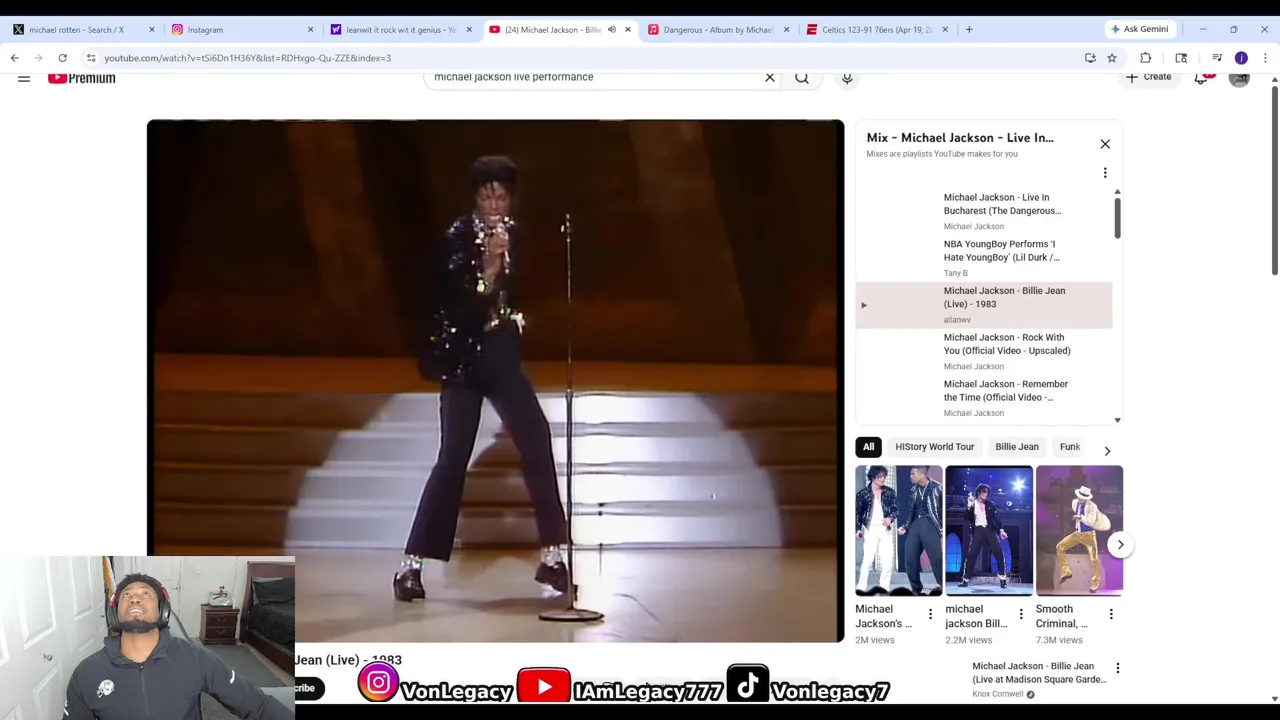The height and width of the screenshot is (720, 1280).
Task: Close the Instagram tab
Action: coord(310,30)
